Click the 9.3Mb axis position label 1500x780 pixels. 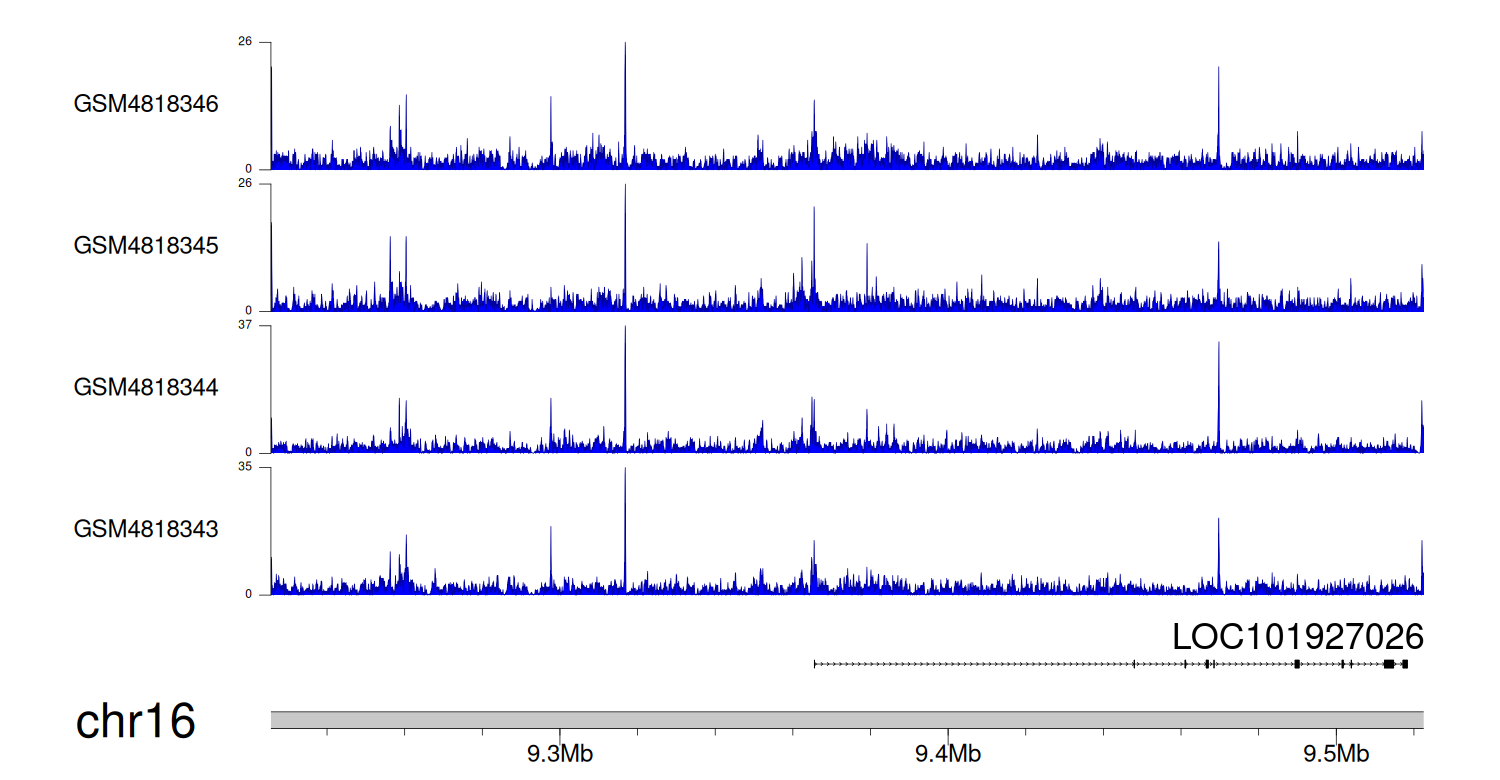point(560,753)
